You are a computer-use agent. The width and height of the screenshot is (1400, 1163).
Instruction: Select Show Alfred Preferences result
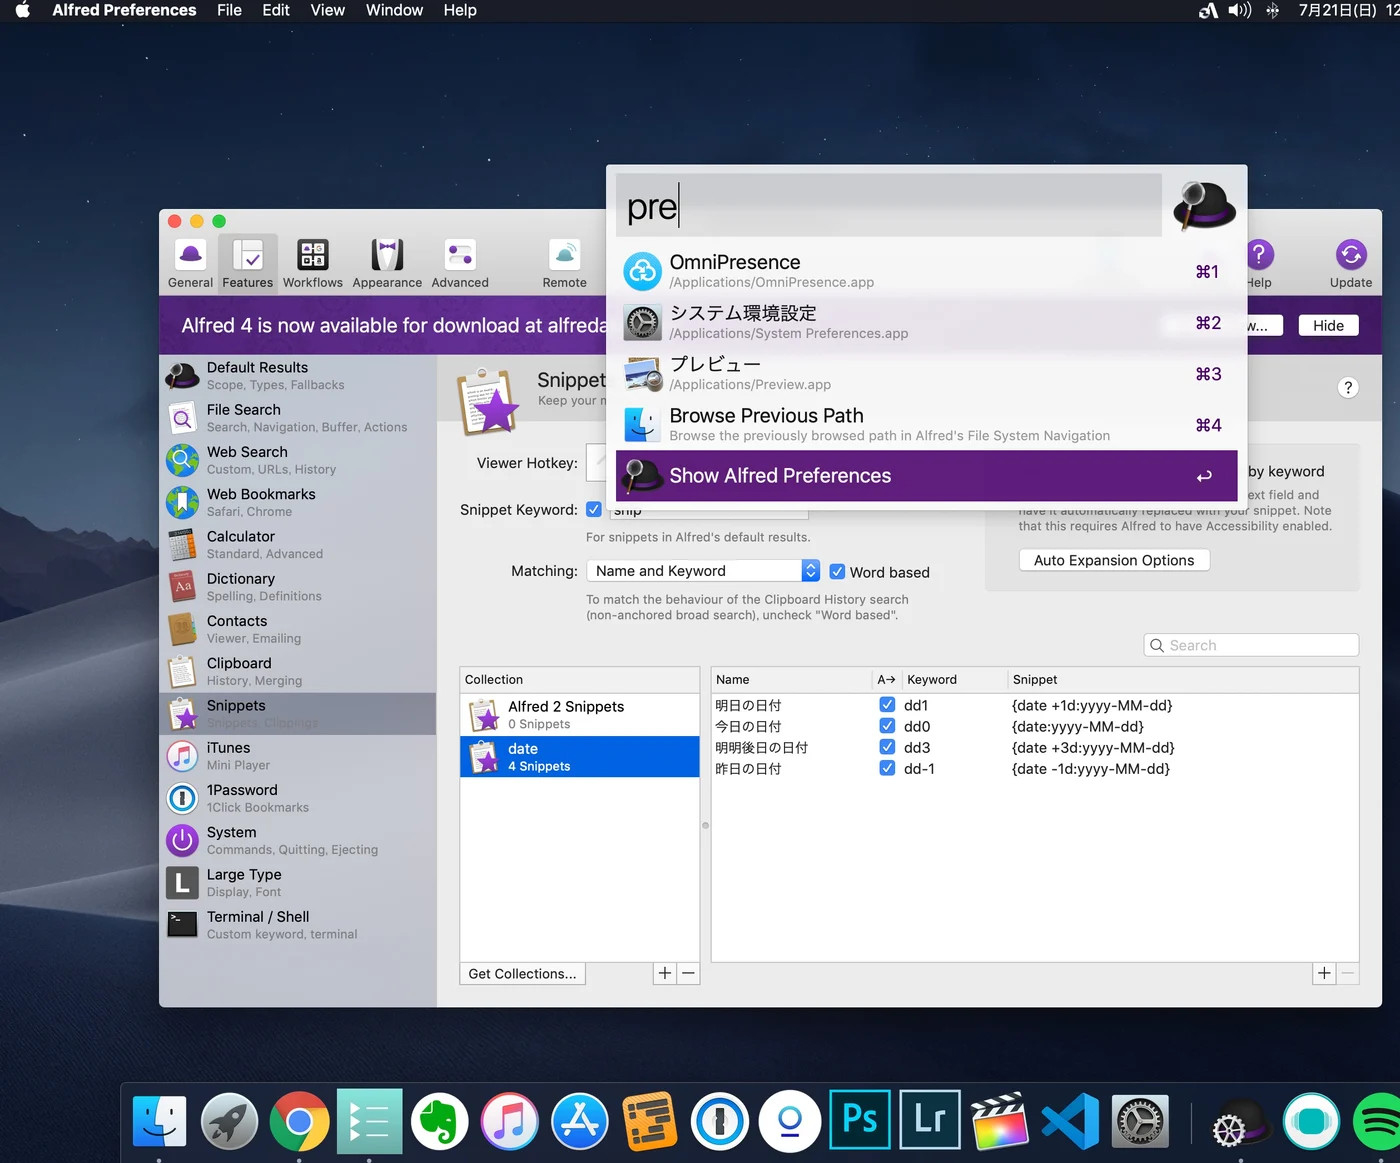coord(926,476)
